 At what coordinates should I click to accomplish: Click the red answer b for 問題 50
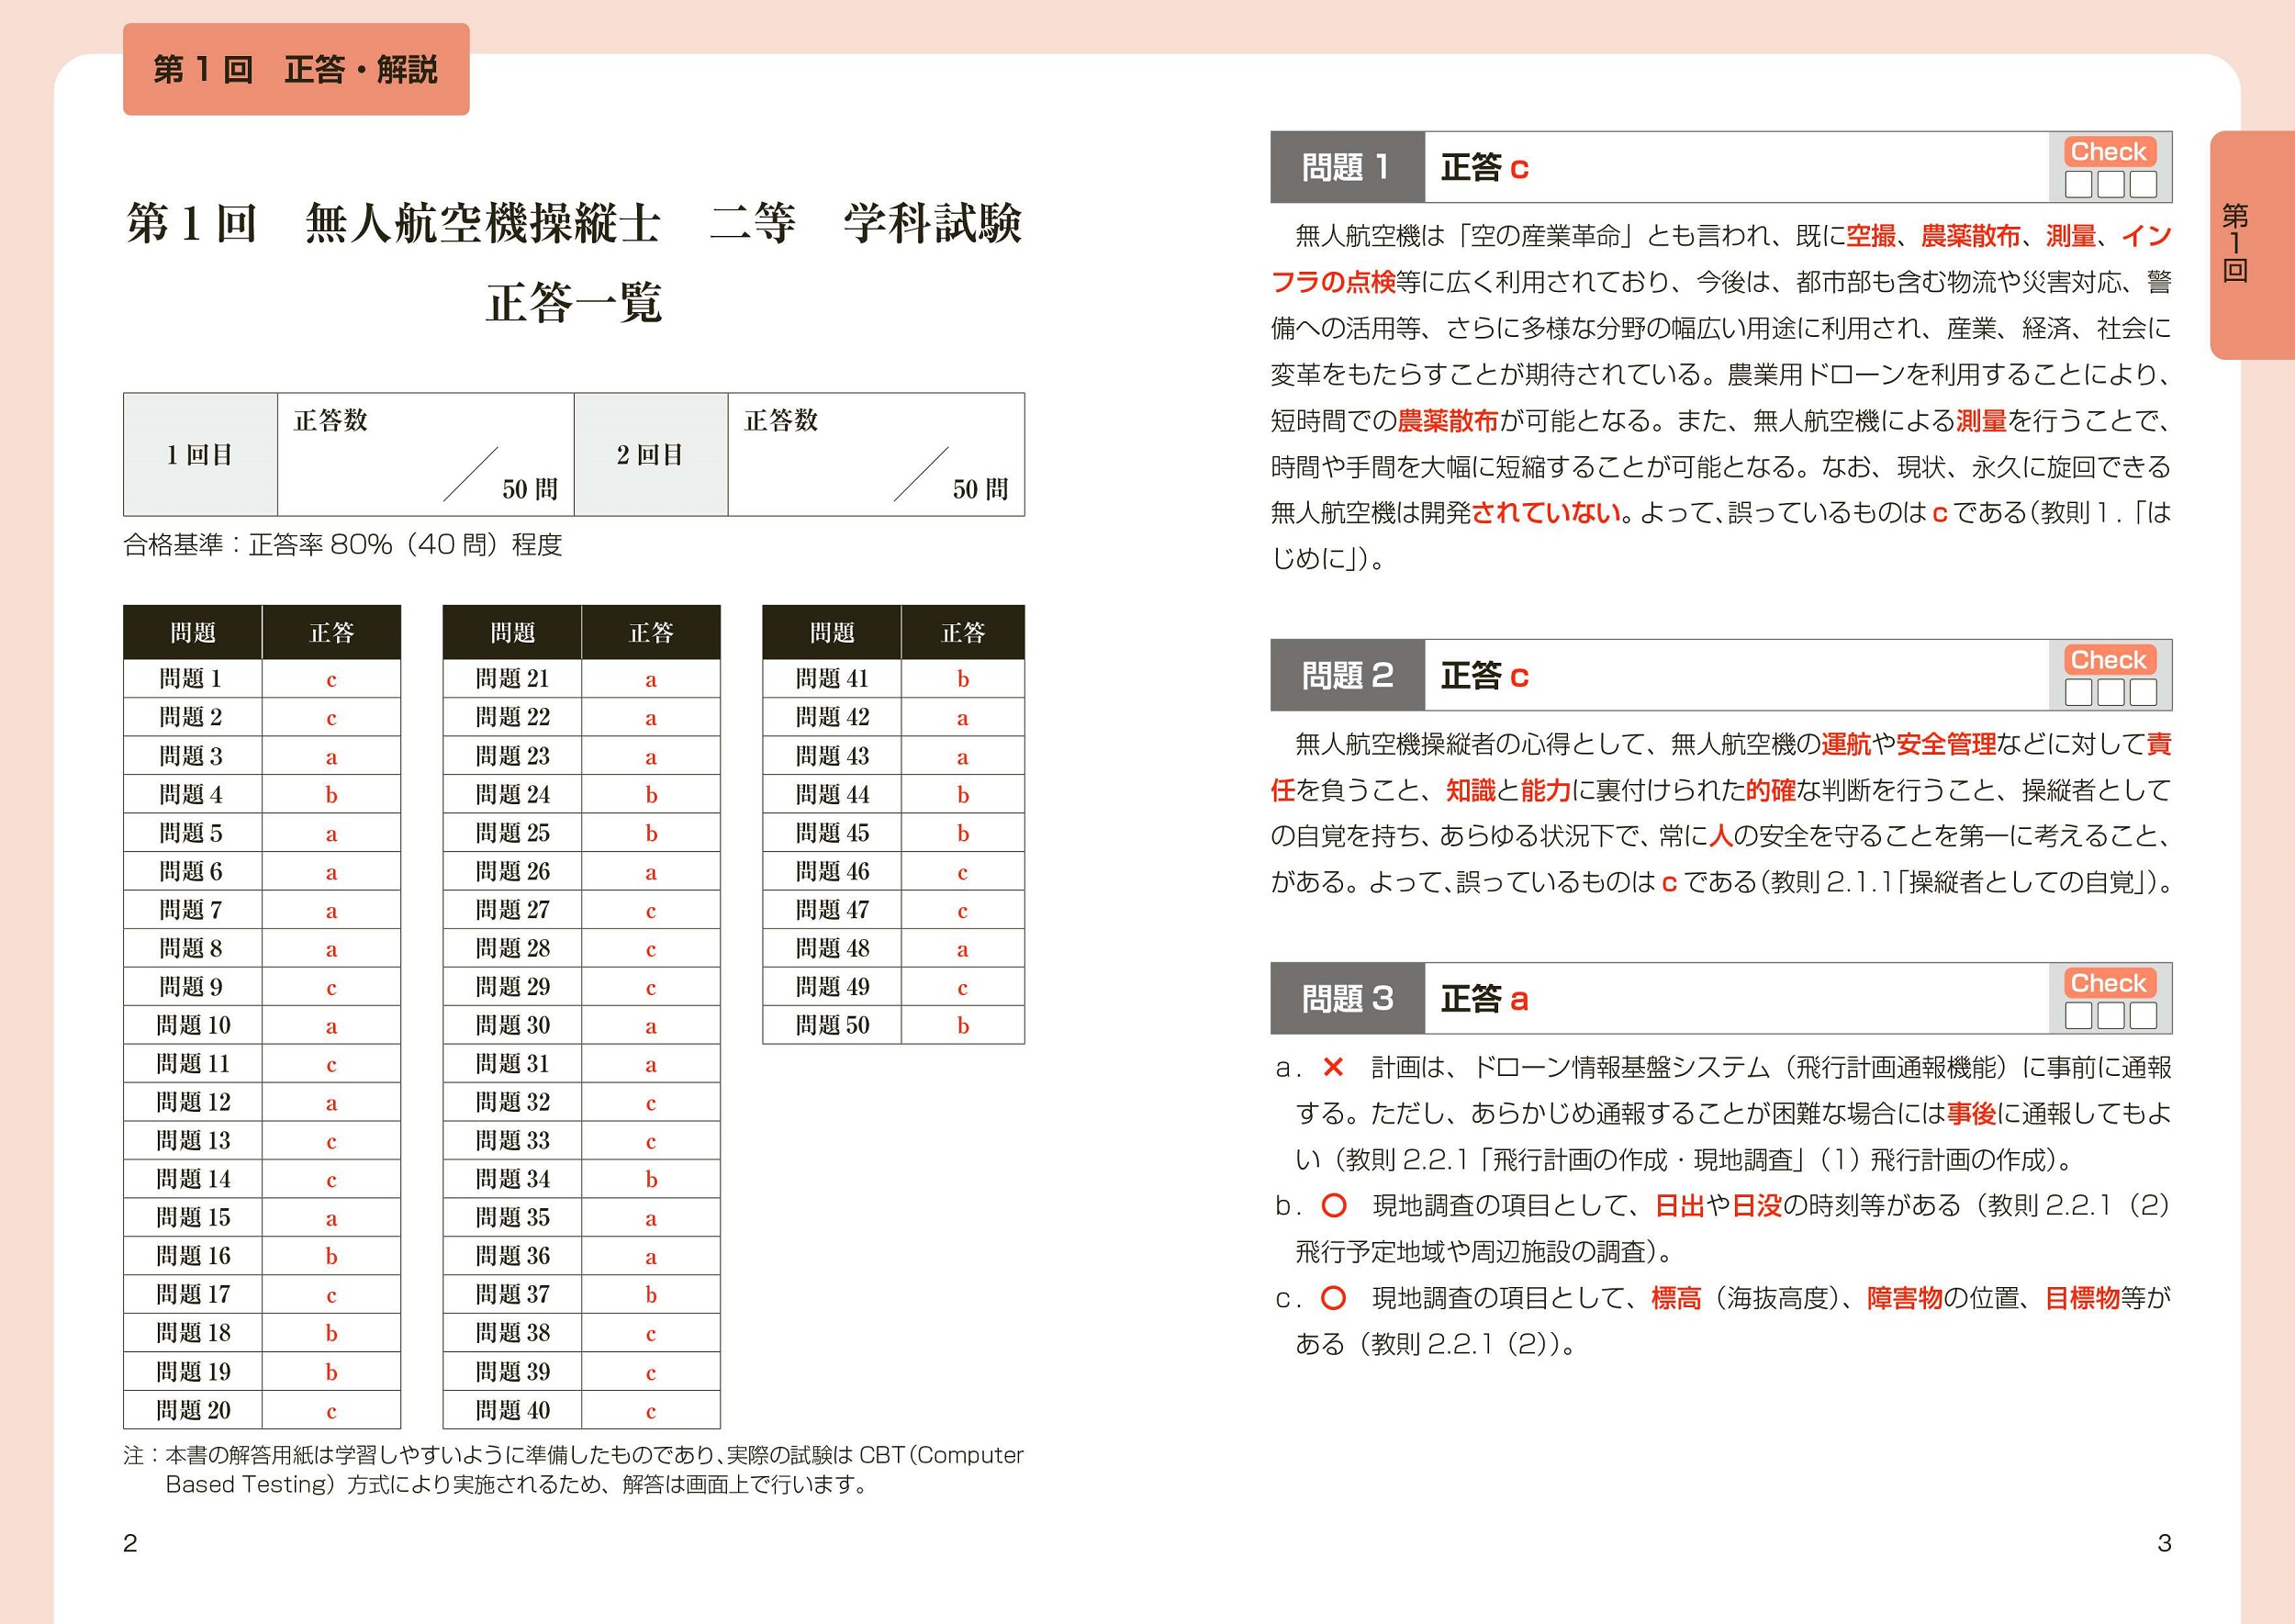click(x=962, y=1025)
